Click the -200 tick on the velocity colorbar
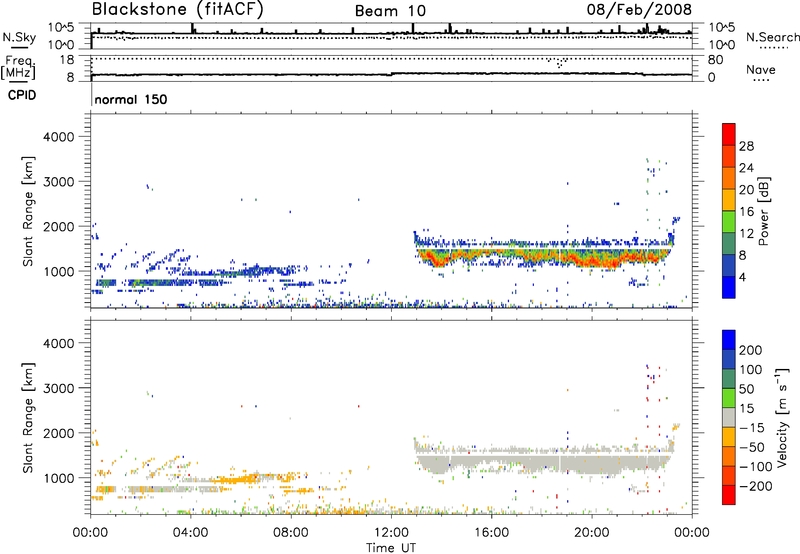Image resolution: width=800 pixels, height=554 pixels. (755, 486)
